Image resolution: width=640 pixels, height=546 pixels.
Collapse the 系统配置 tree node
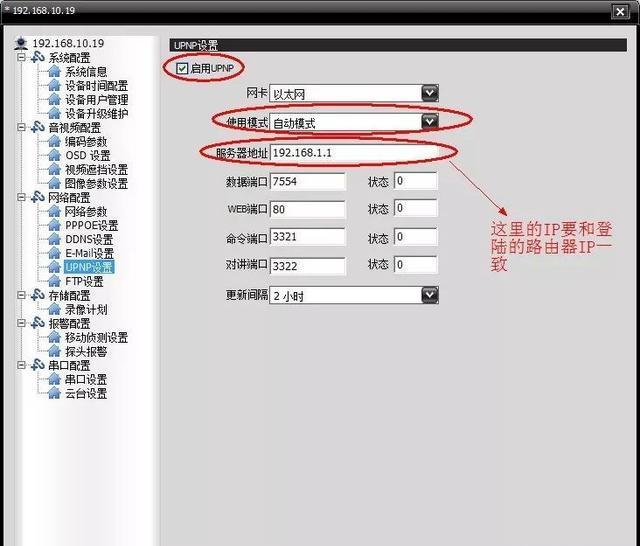tap(21, 57)
